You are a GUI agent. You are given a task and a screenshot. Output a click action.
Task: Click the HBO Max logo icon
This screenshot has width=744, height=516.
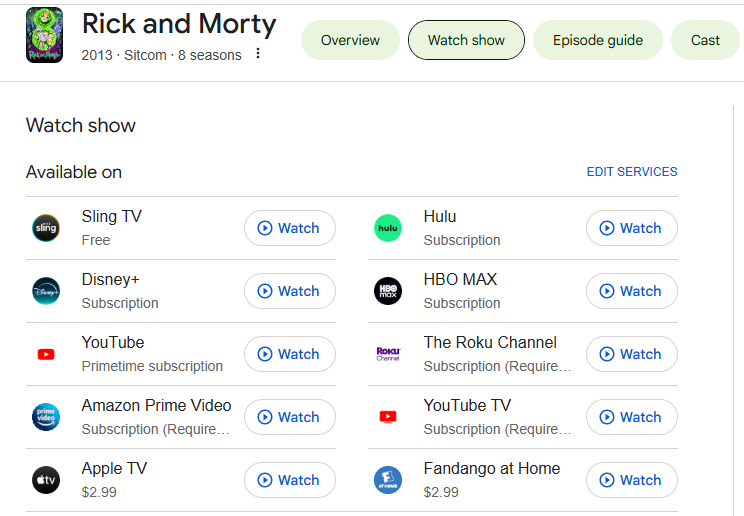pyautogui.click(x=388, y=291)
